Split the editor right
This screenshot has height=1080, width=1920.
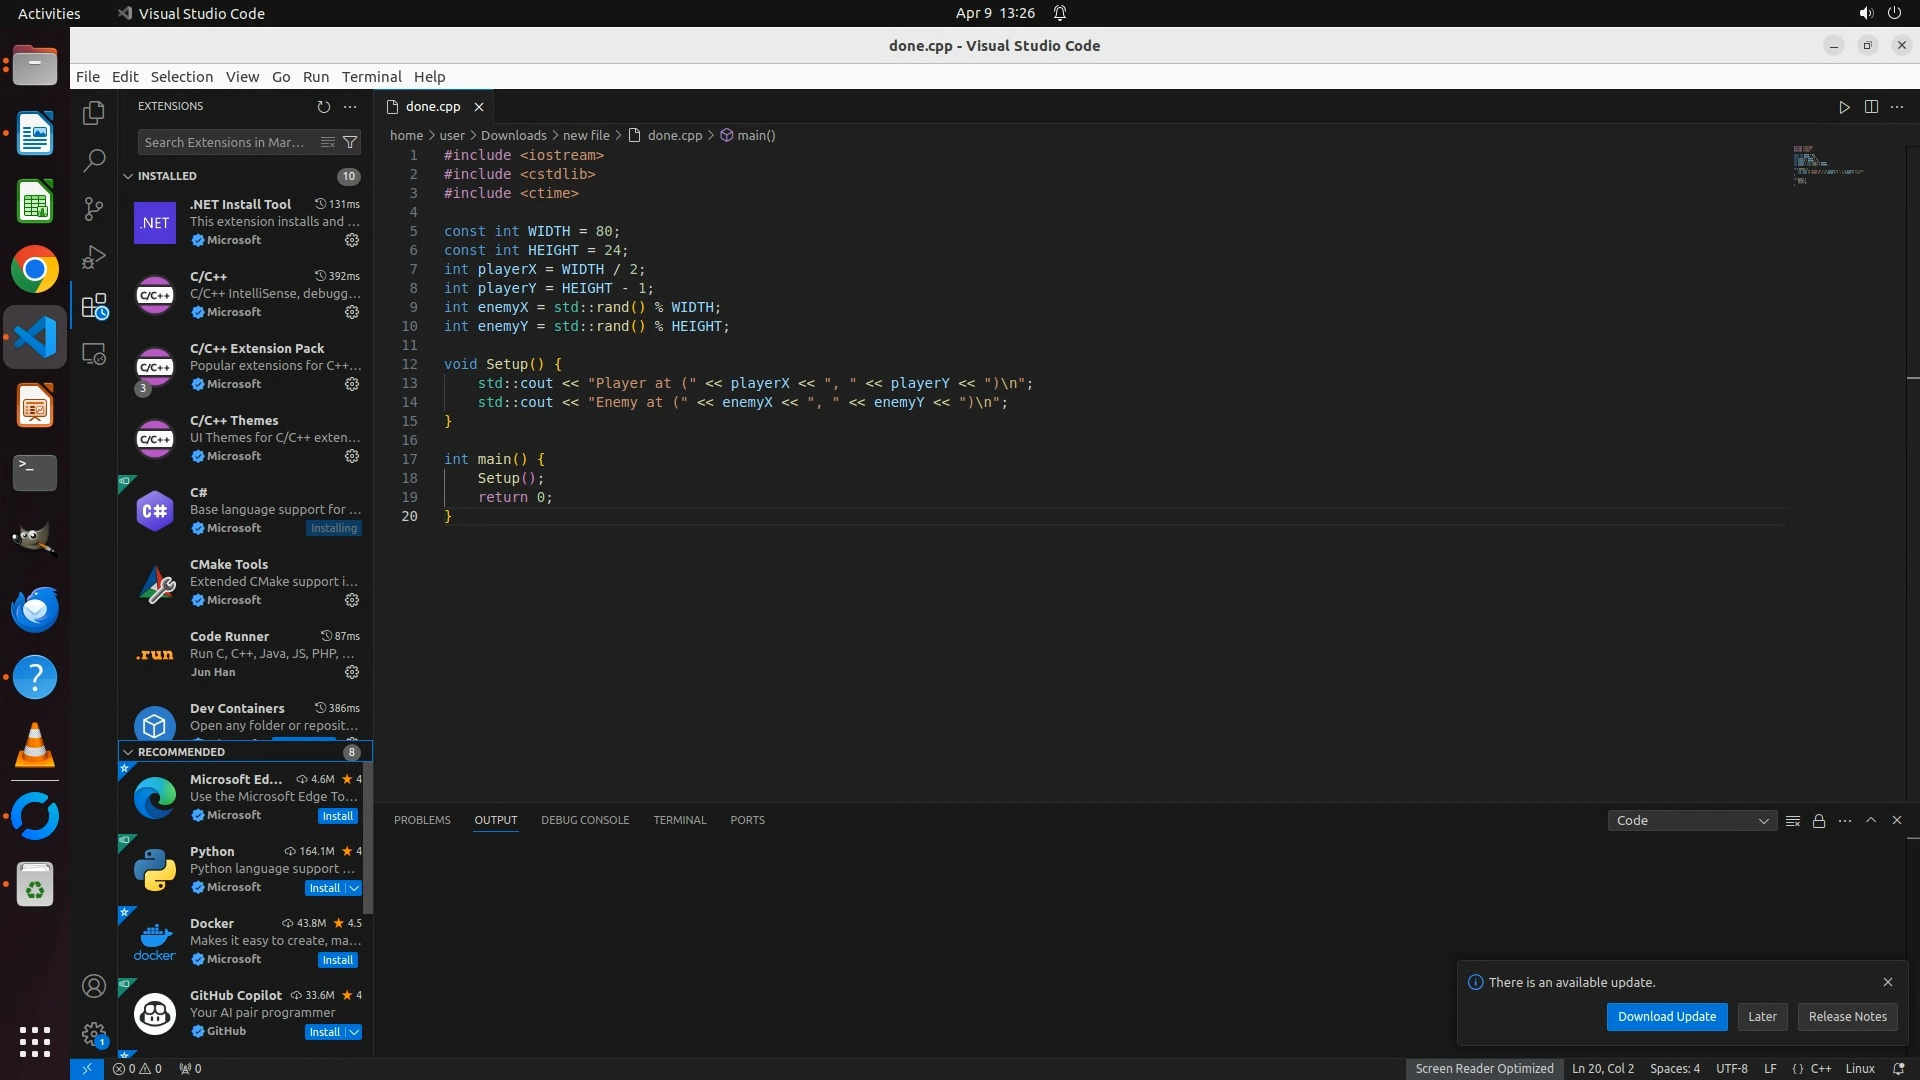click(1871, 107)
